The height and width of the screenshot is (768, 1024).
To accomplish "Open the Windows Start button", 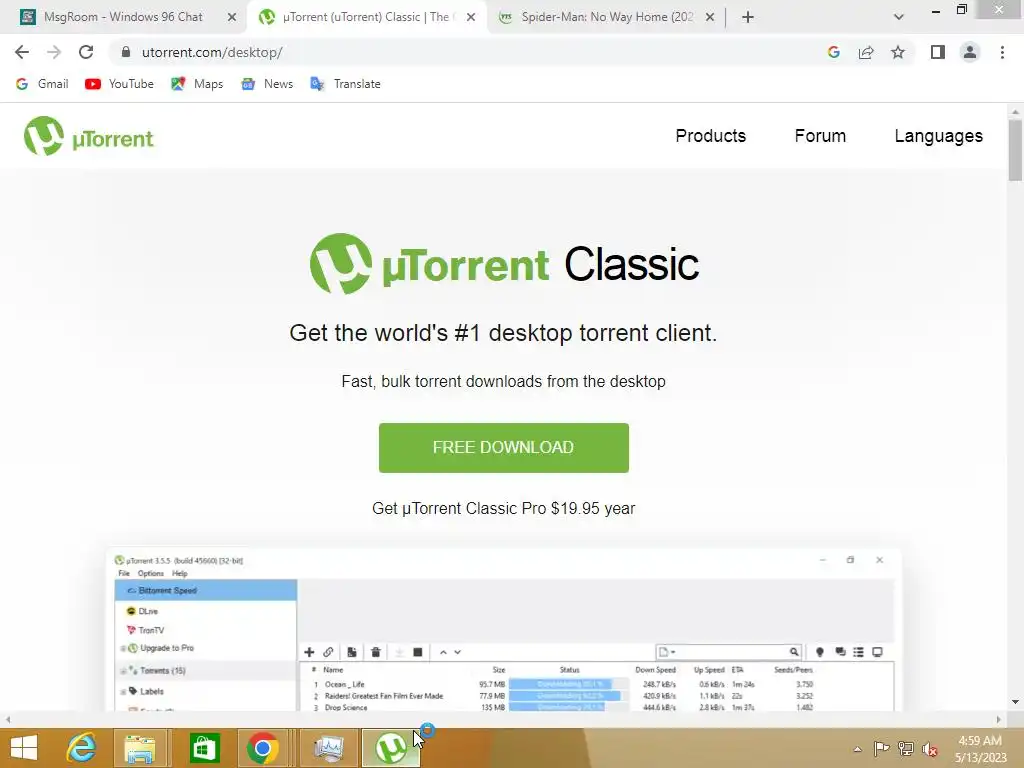I will point(24,748).
